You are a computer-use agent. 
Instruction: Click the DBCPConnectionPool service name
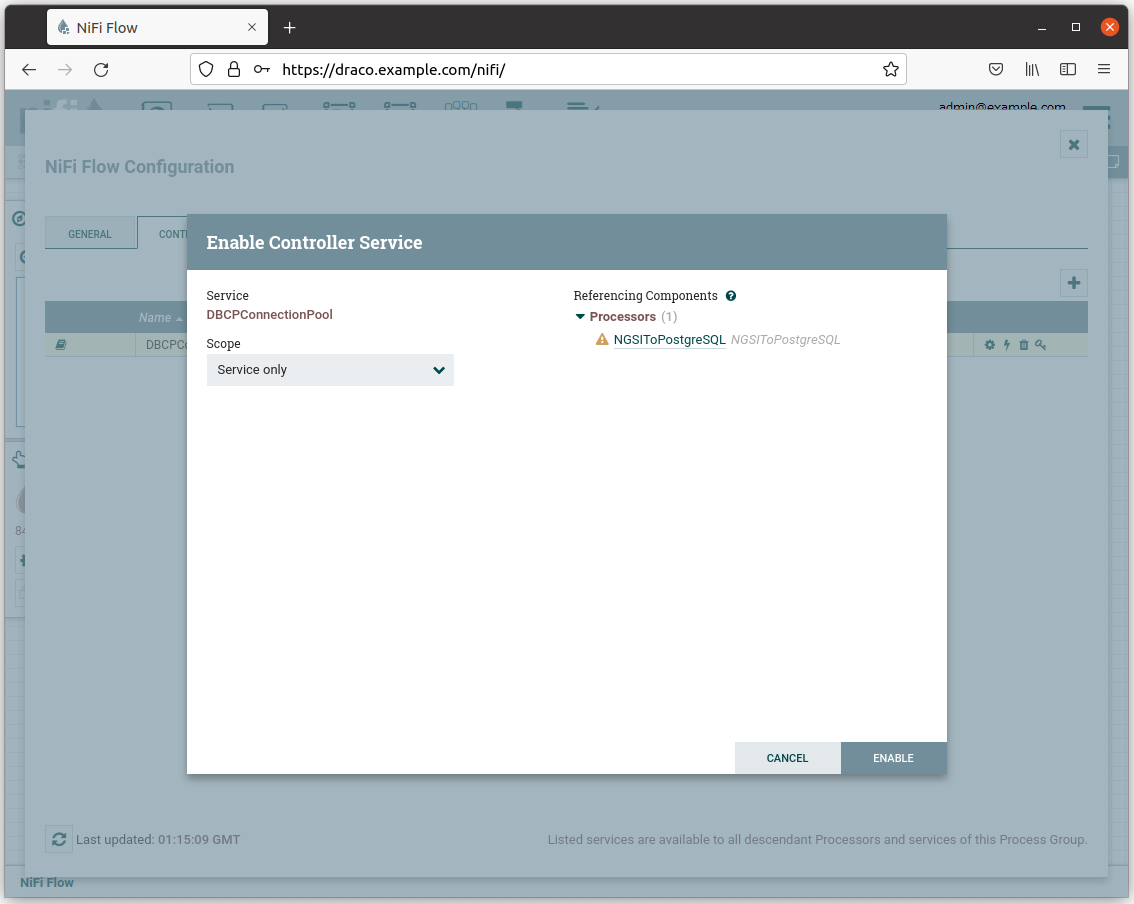click(269, 315)
